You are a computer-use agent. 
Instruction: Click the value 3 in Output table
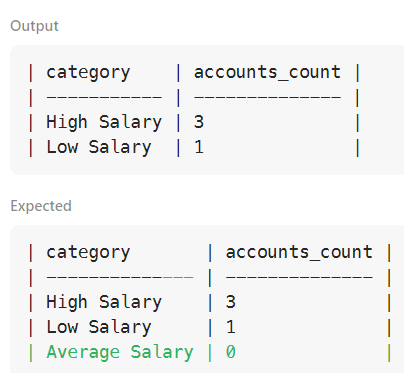click(199, 122)
